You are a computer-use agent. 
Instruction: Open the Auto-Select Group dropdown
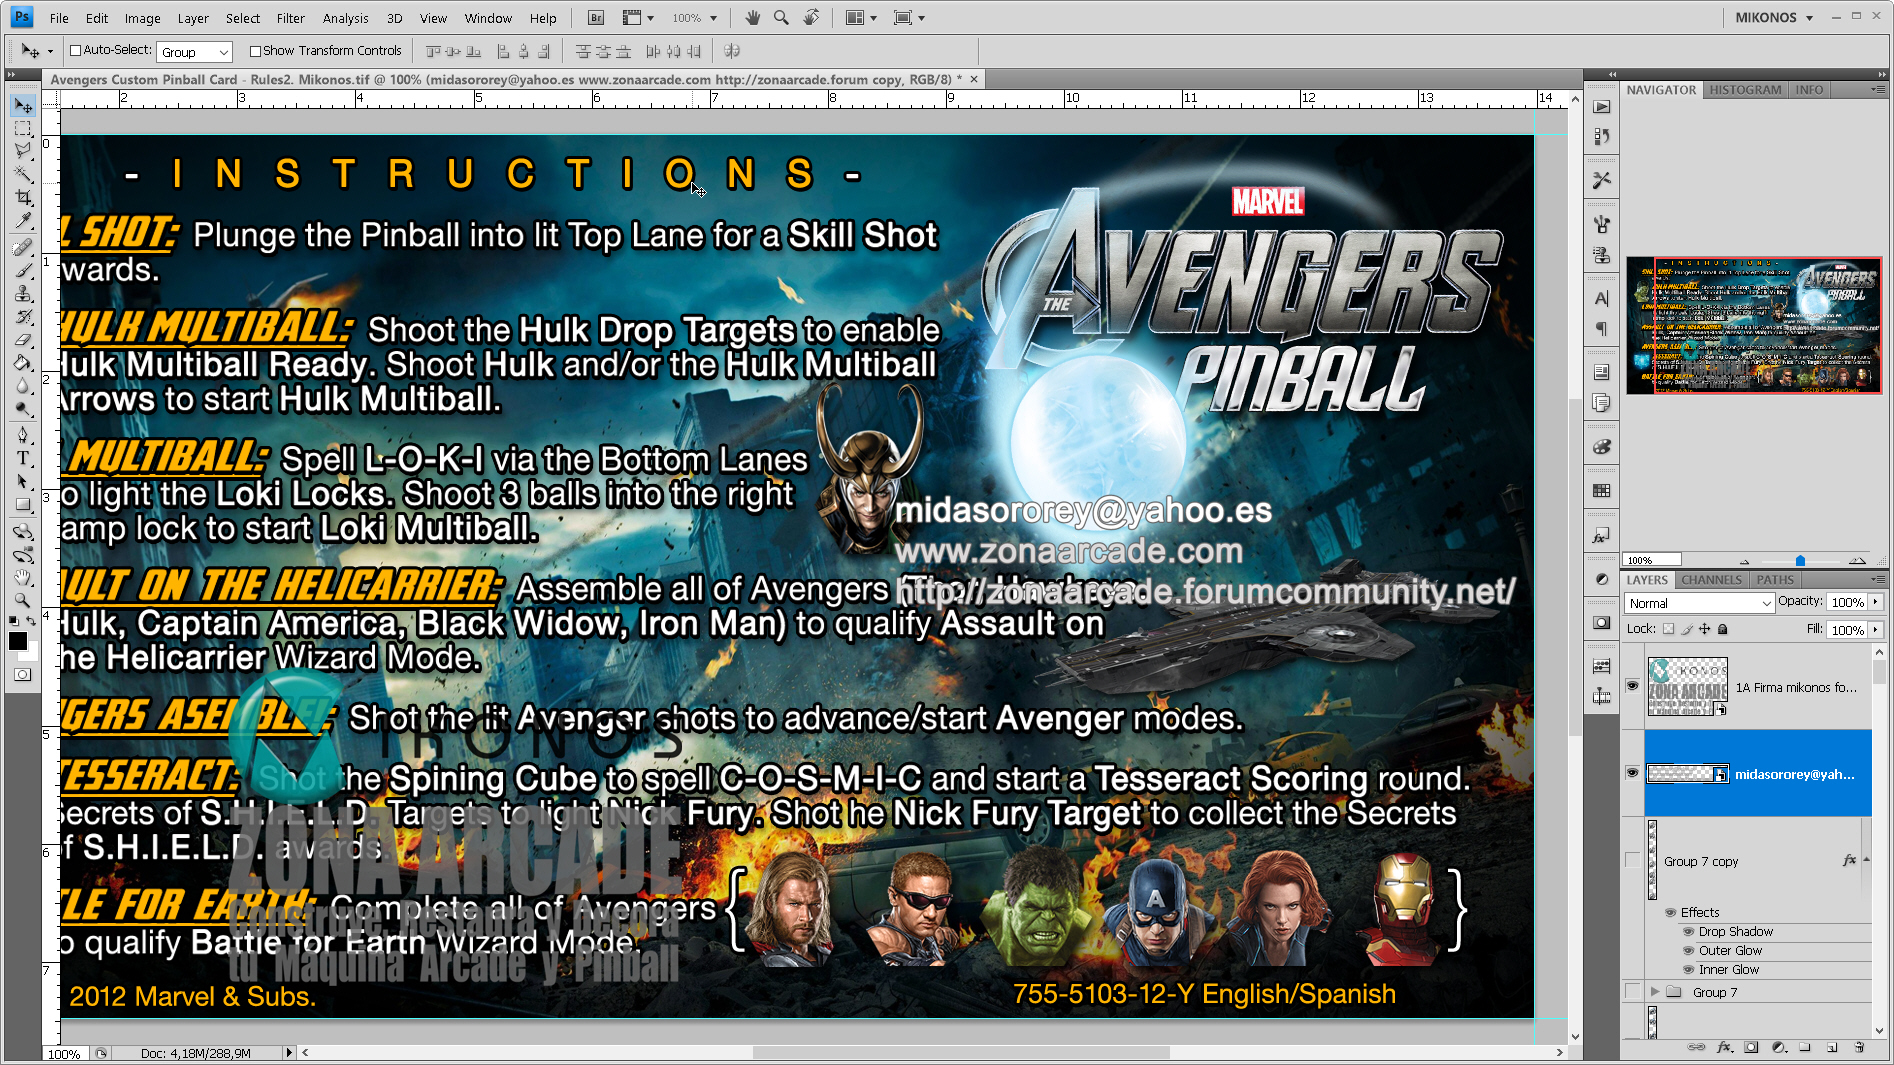point(194,52)
